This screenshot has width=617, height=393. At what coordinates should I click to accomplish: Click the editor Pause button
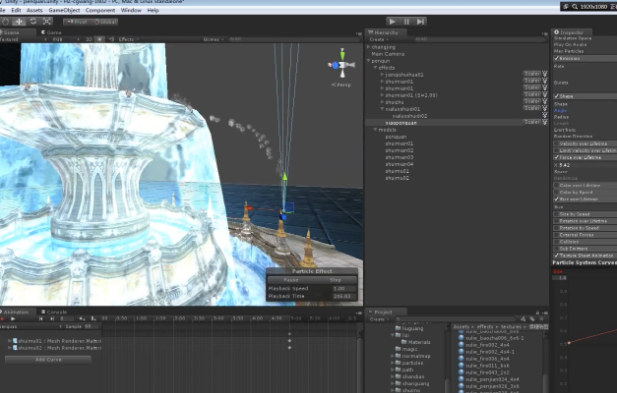coord(406,22)
